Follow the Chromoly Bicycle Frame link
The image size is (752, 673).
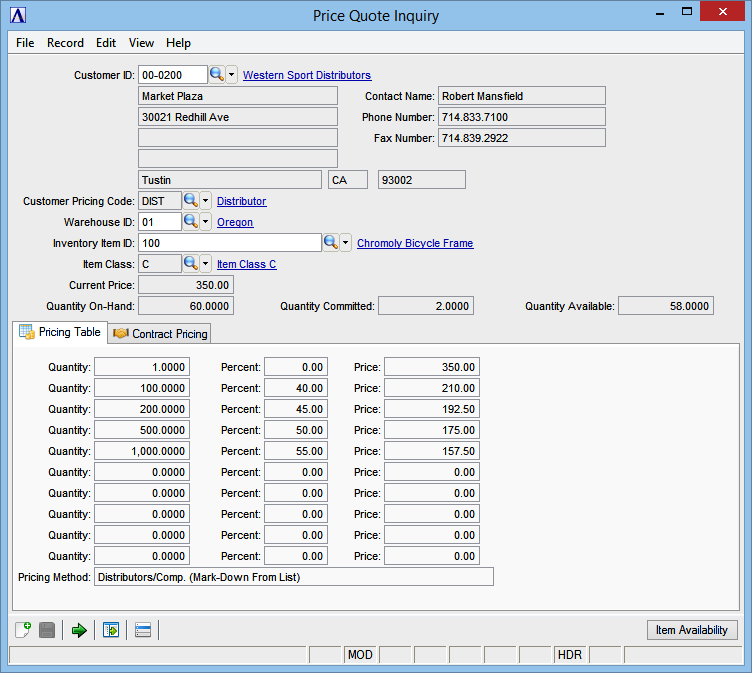click(415, 243)
